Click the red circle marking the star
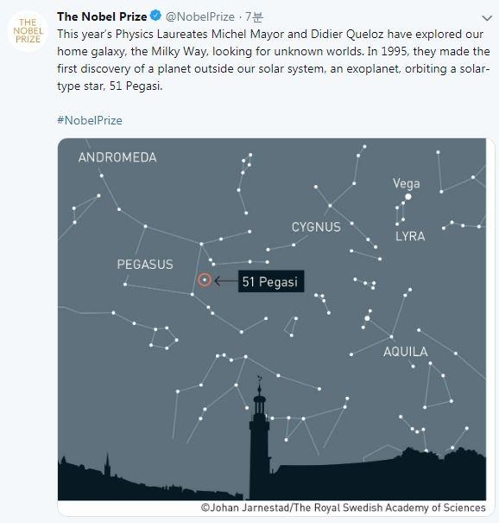This screenshot has width=499, height=523. tap(204, 280)
